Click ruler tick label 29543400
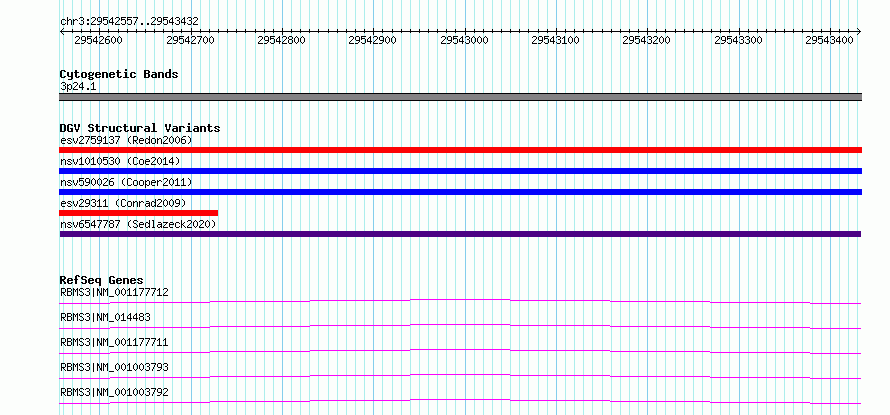 829,40
